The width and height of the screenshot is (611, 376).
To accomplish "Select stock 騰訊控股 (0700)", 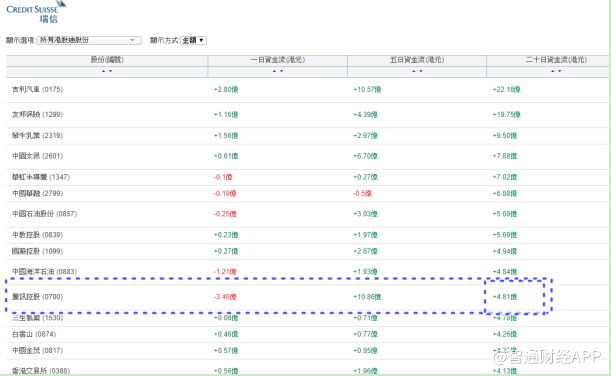I will click(x=37, y=297).
